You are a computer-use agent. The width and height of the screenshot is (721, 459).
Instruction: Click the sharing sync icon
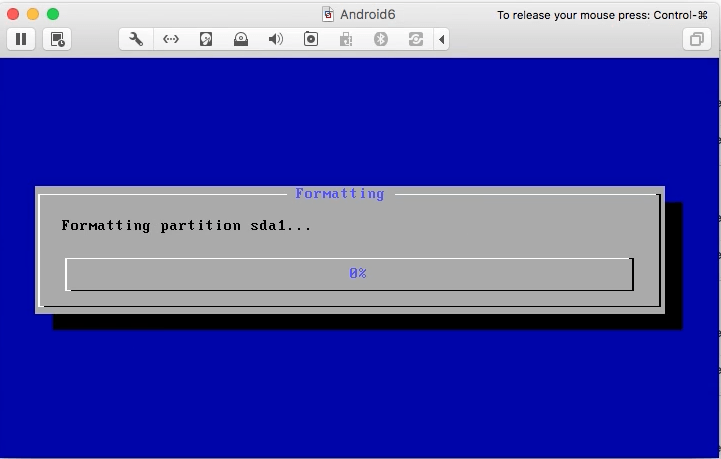coord(416,39)
